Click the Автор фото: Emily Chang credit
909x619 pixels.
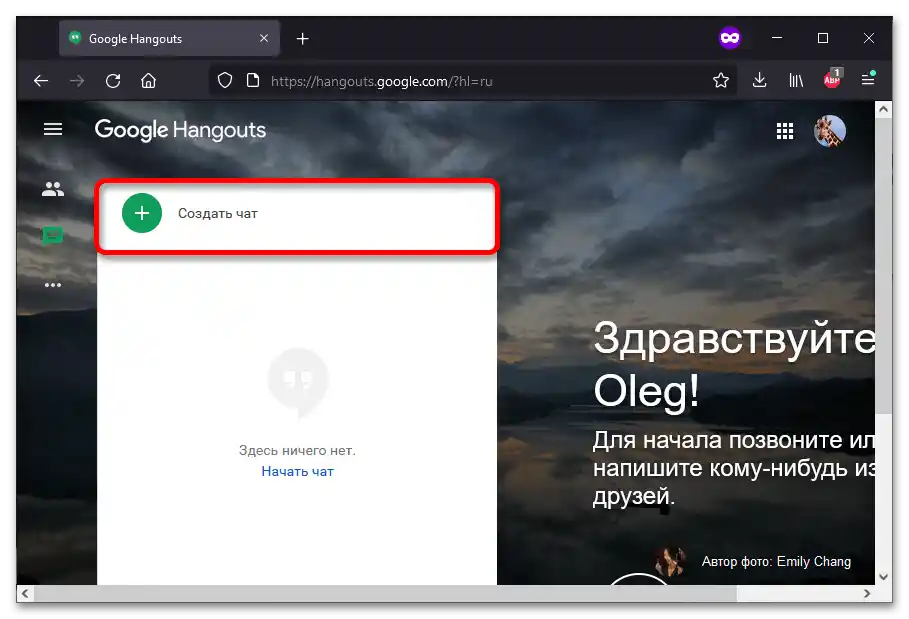[x=776, y=562]
